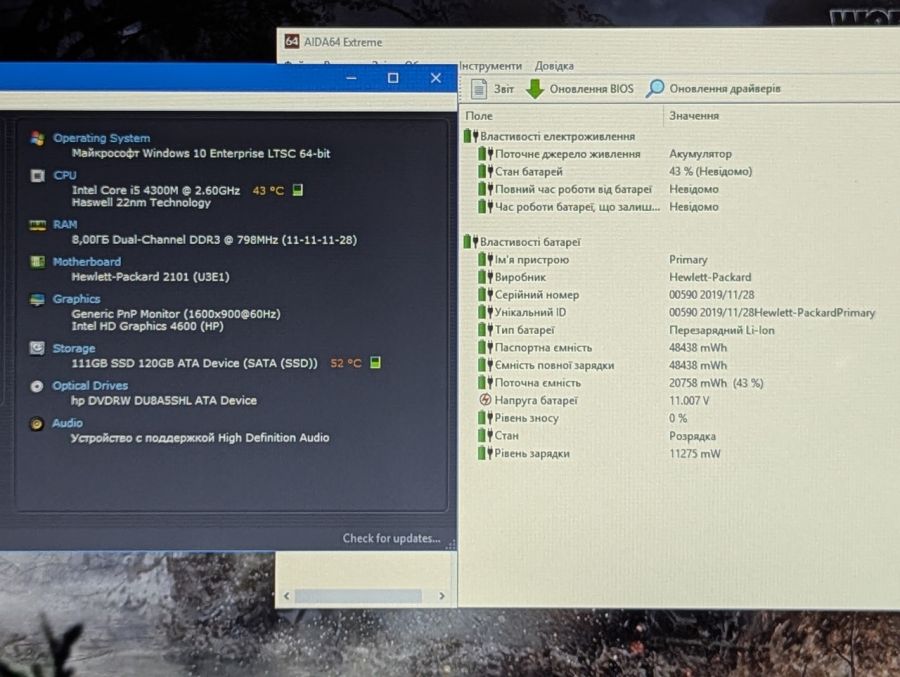Click the Звіт report toolbar button
This screenshot has width=900, height=677.
tap(492, 88)
